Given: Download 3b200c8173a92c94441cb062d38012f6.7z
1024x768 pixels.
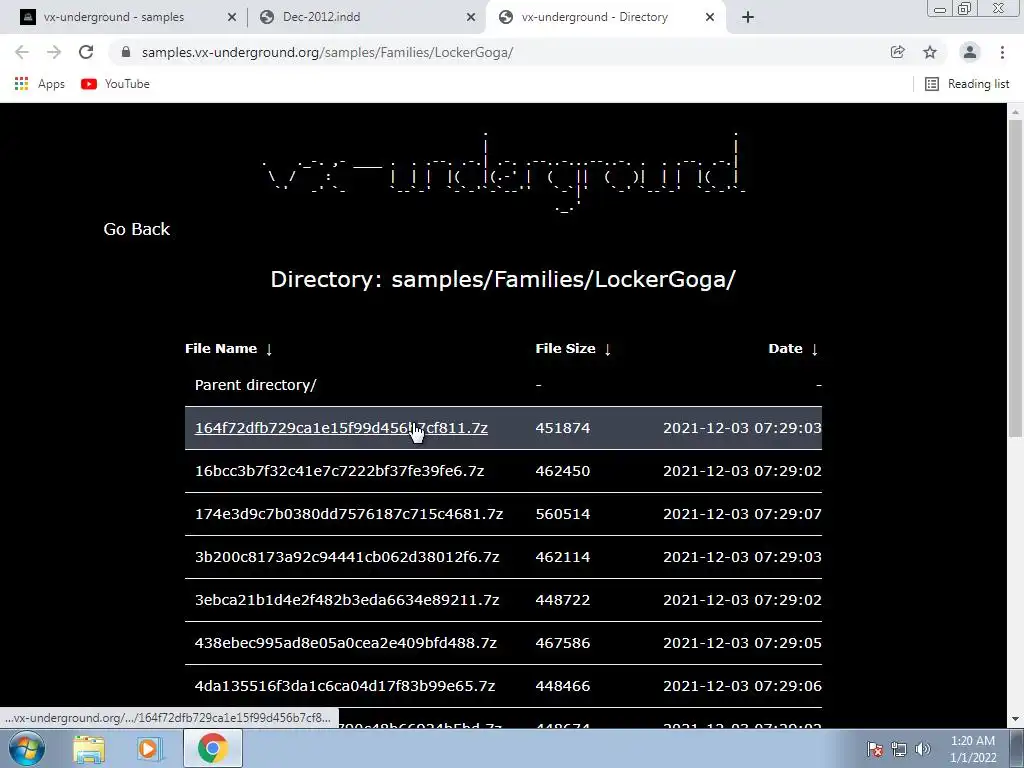Looking at the screenshot, I should [347, 557].
